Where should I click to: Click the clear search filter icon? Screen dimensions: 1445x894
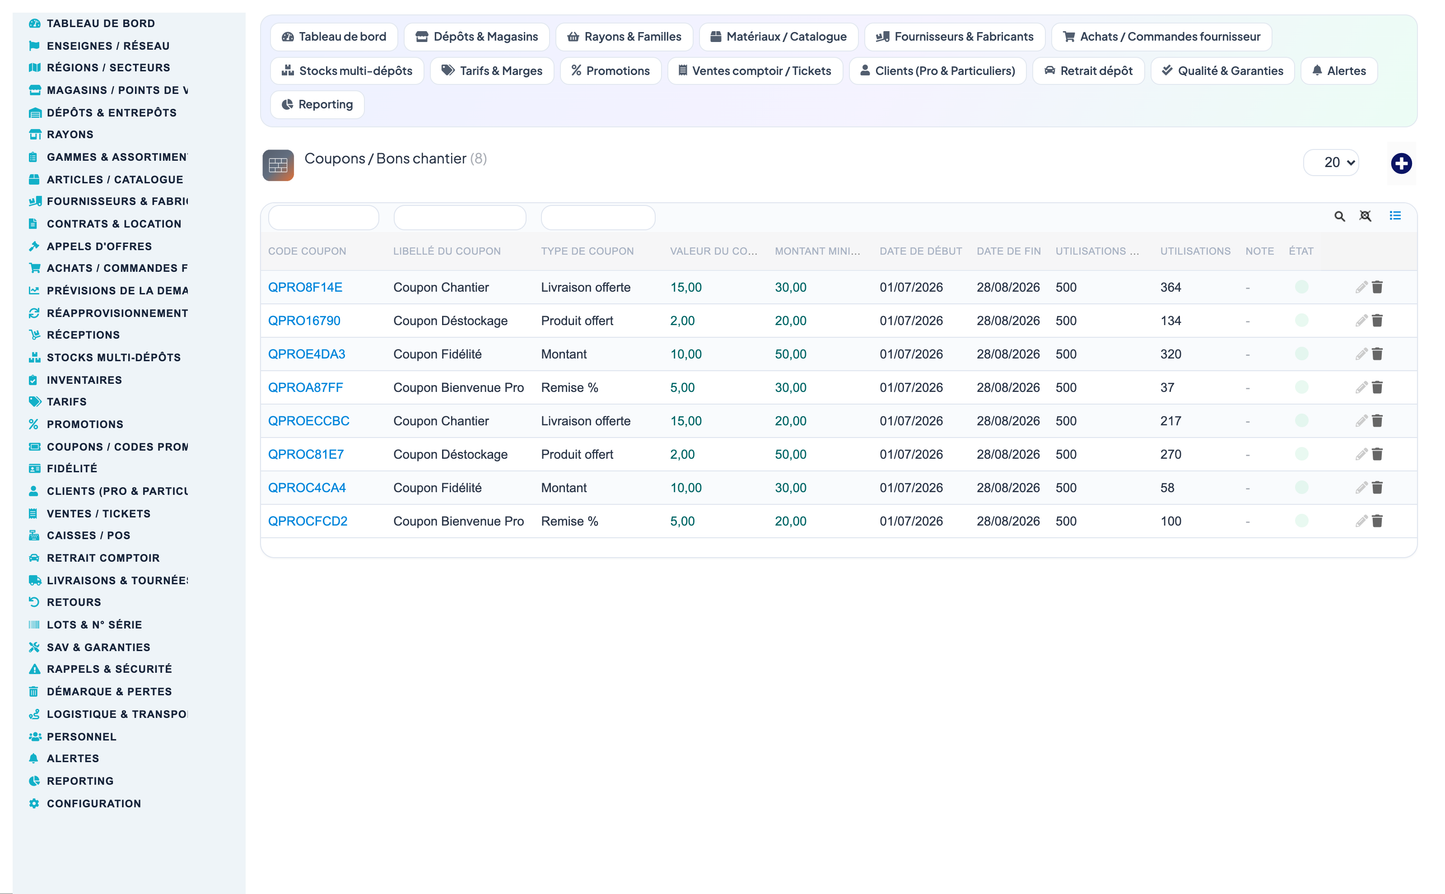pos(1366,216)
